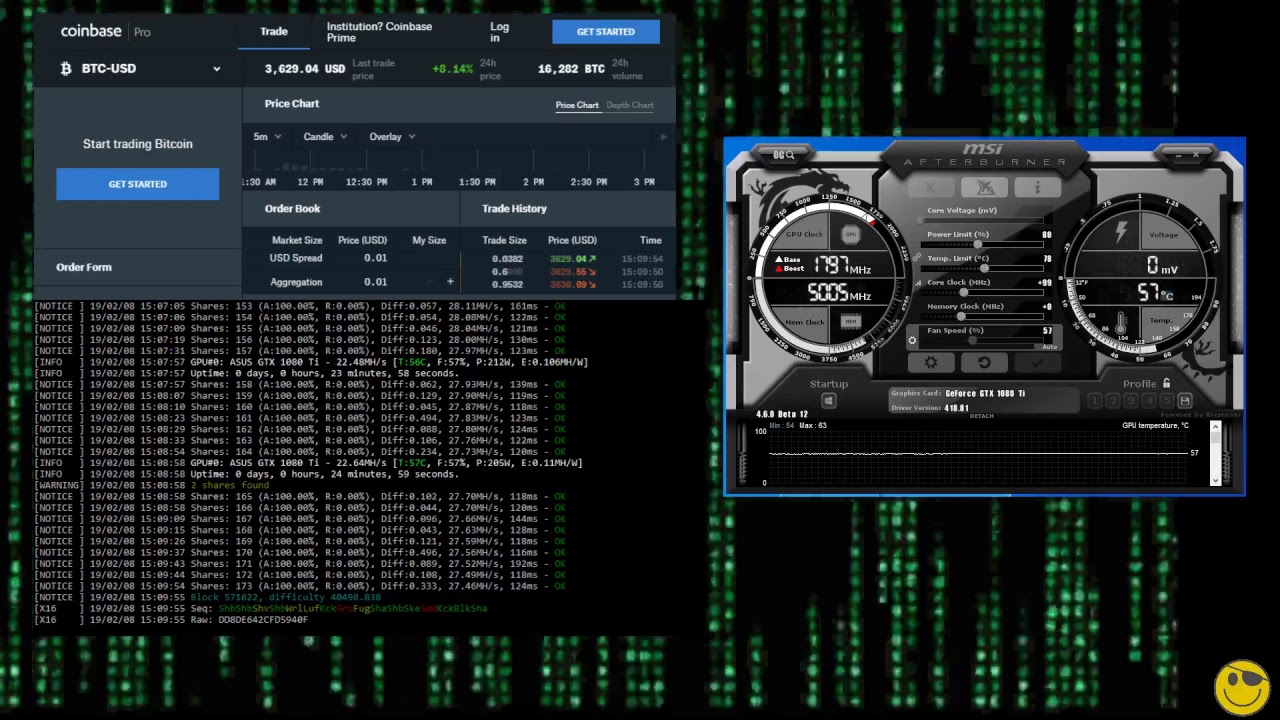This screenshot has height=720, width=1280.
Task: Click fan speed user-define gear icon
Action: point(912,341)
